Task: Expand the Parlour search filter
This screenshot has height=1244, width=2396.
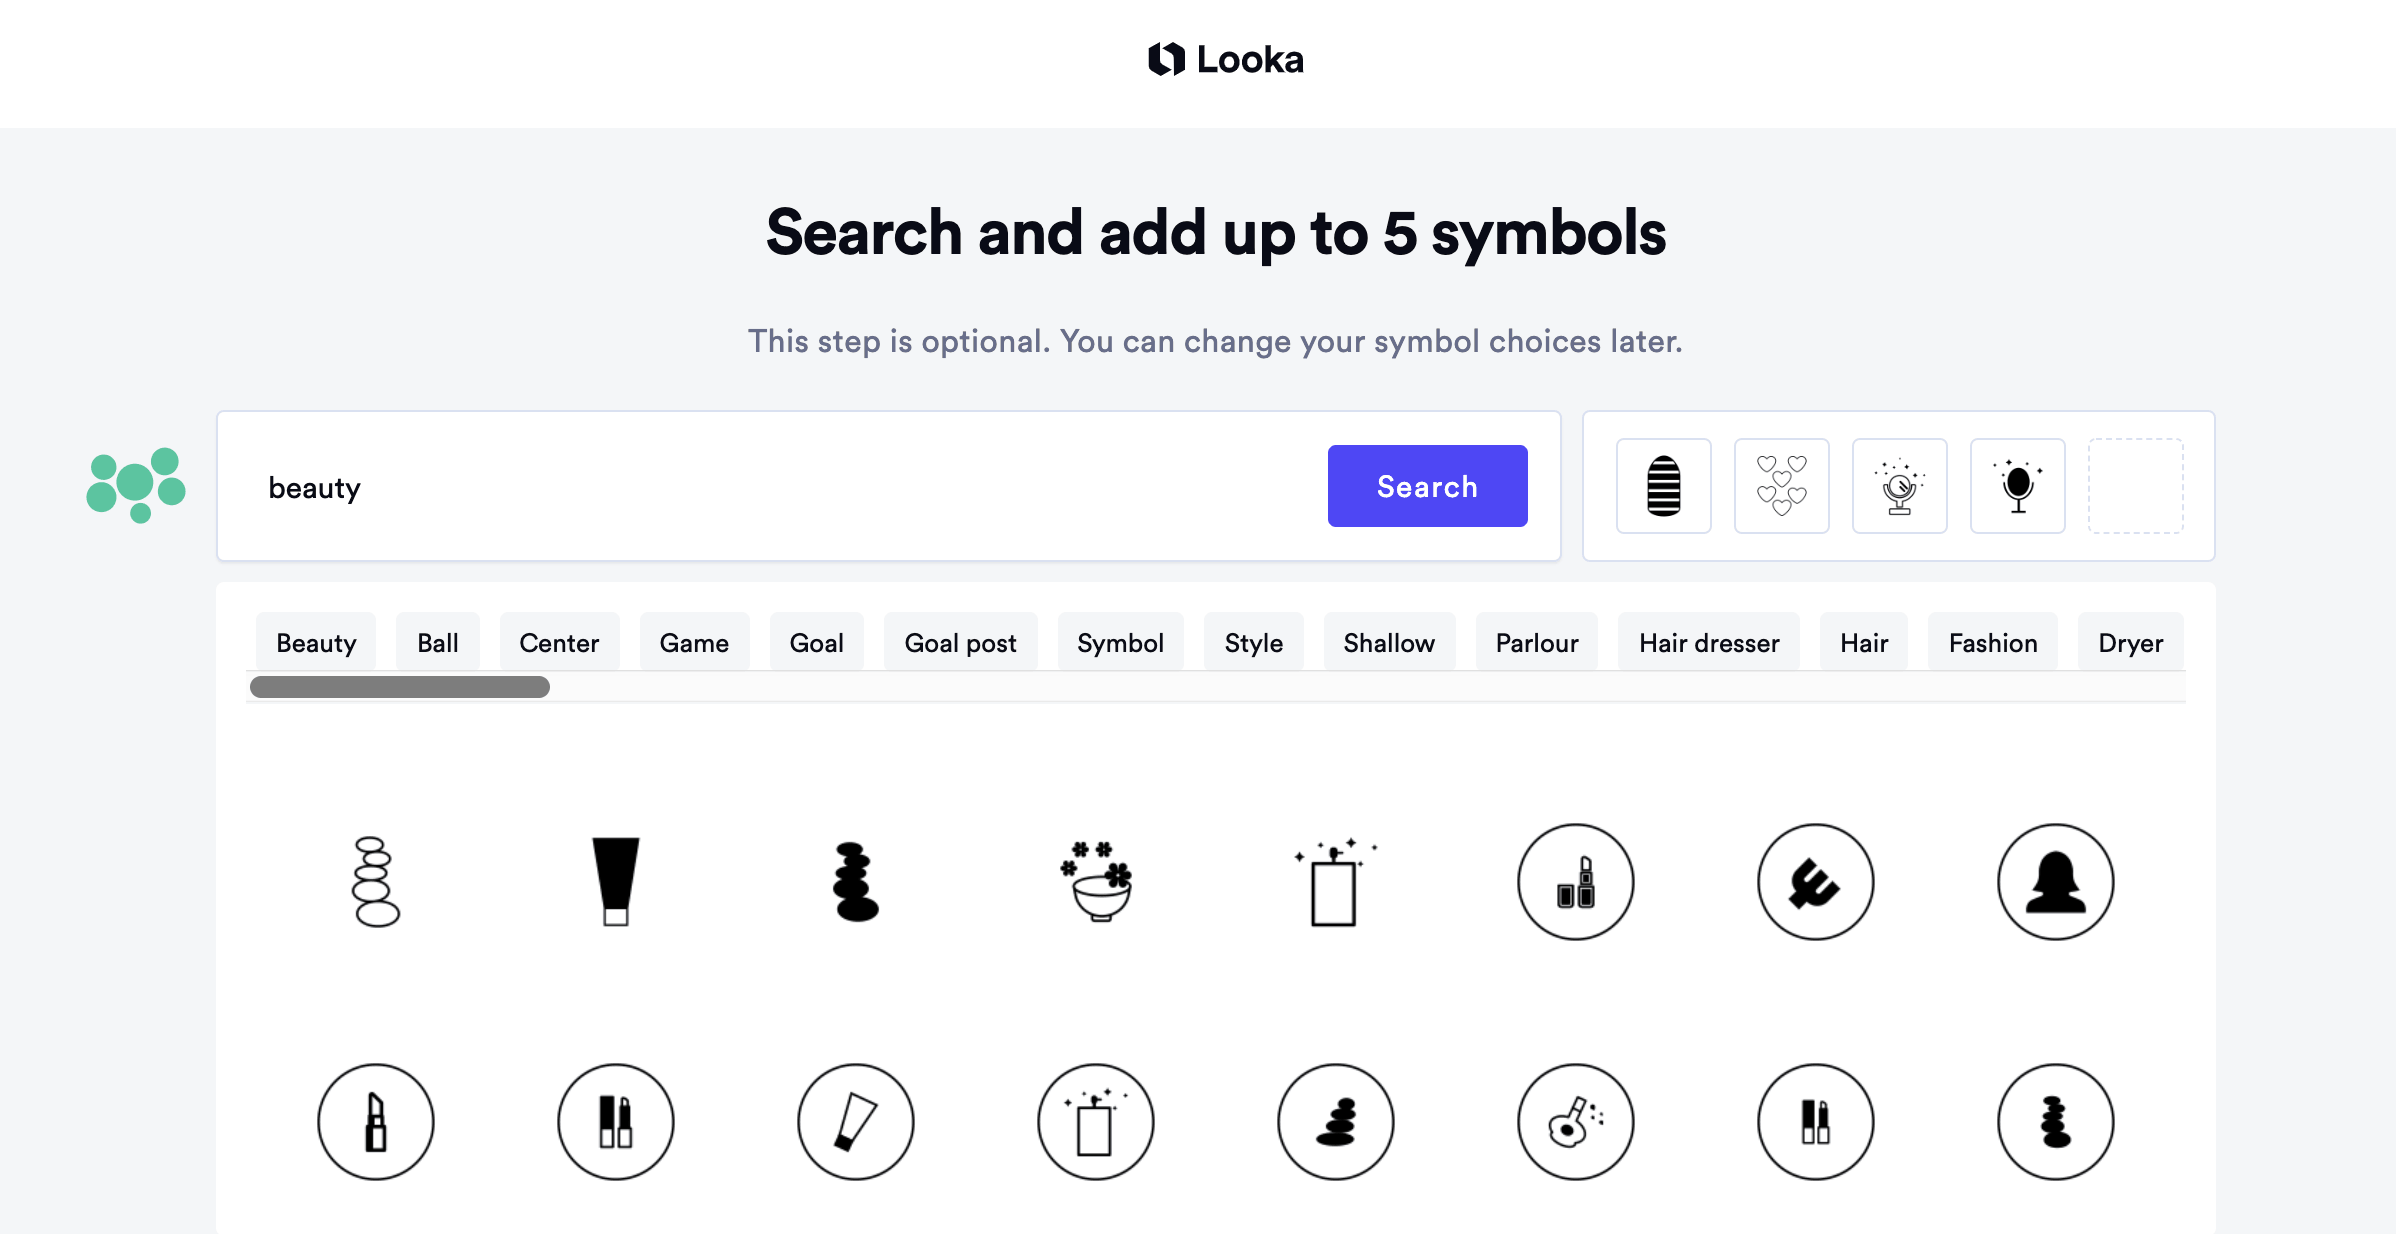Action: click(1536, 642)
